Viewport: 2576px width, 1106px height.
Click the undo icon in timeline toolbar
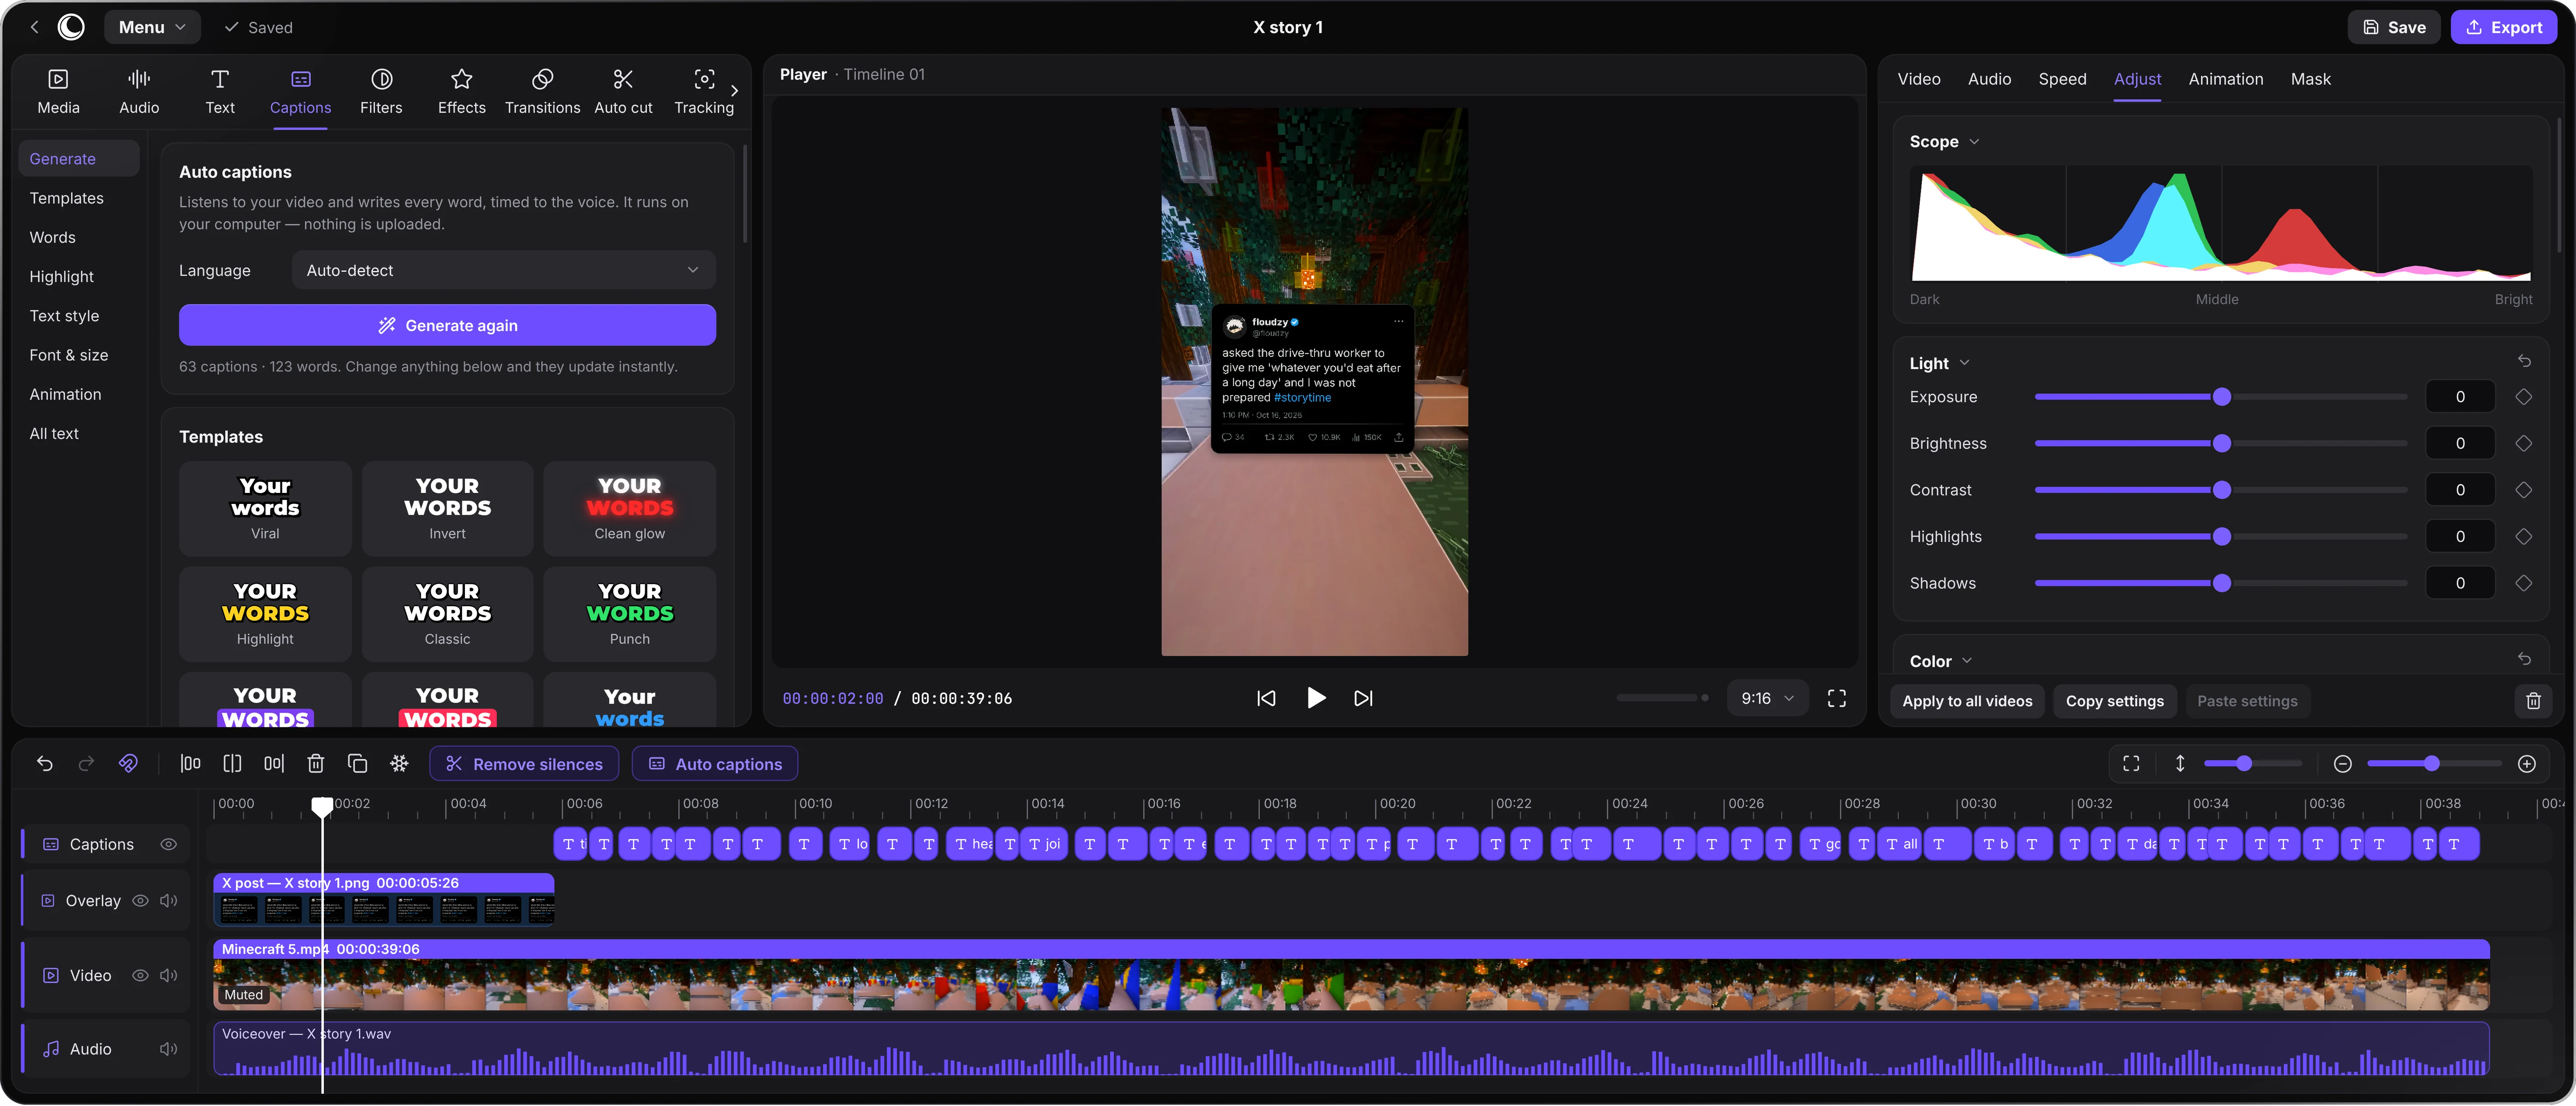(45, 764)
